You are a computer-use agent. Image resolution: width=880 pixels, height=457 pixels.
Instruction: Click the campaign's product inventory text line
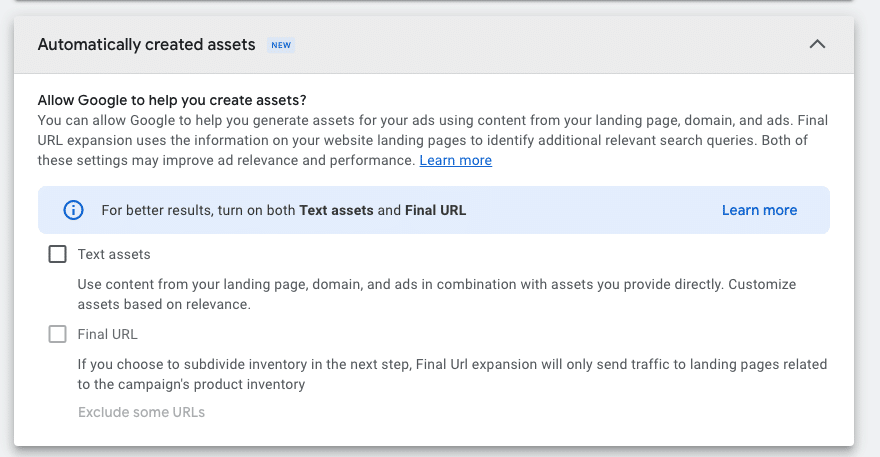point(191,385)
